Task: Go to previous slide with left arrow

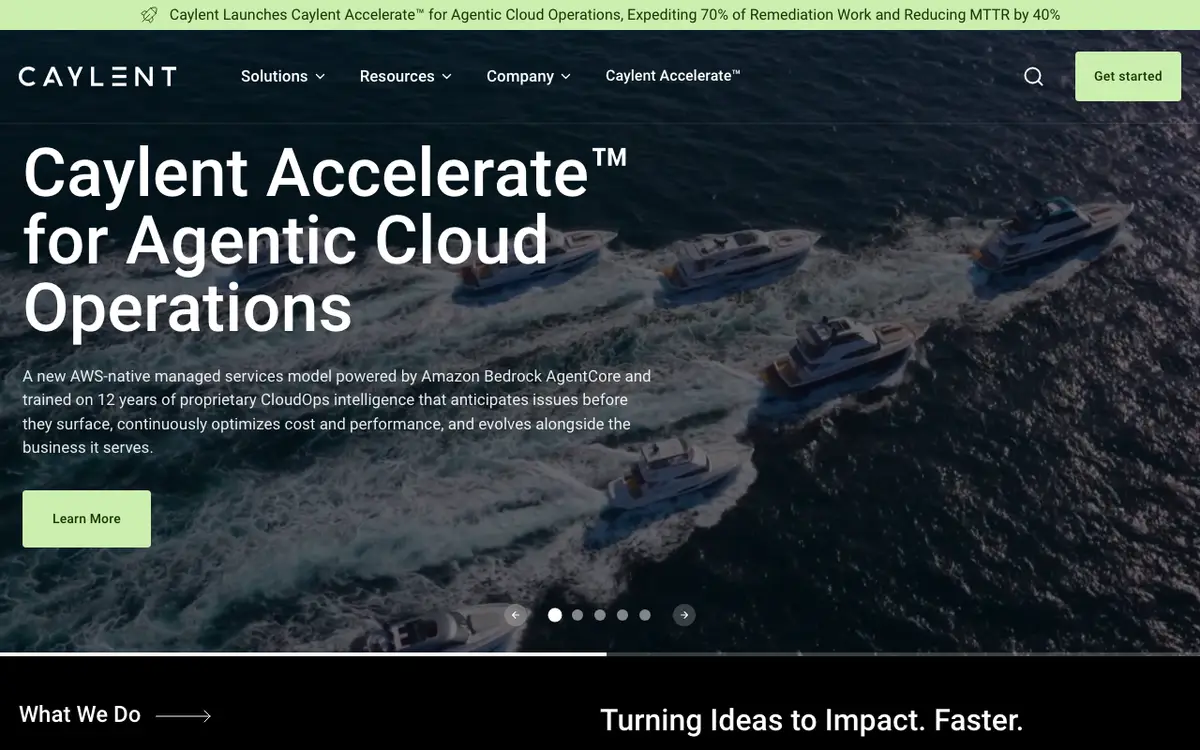Action: click(515, 615)
